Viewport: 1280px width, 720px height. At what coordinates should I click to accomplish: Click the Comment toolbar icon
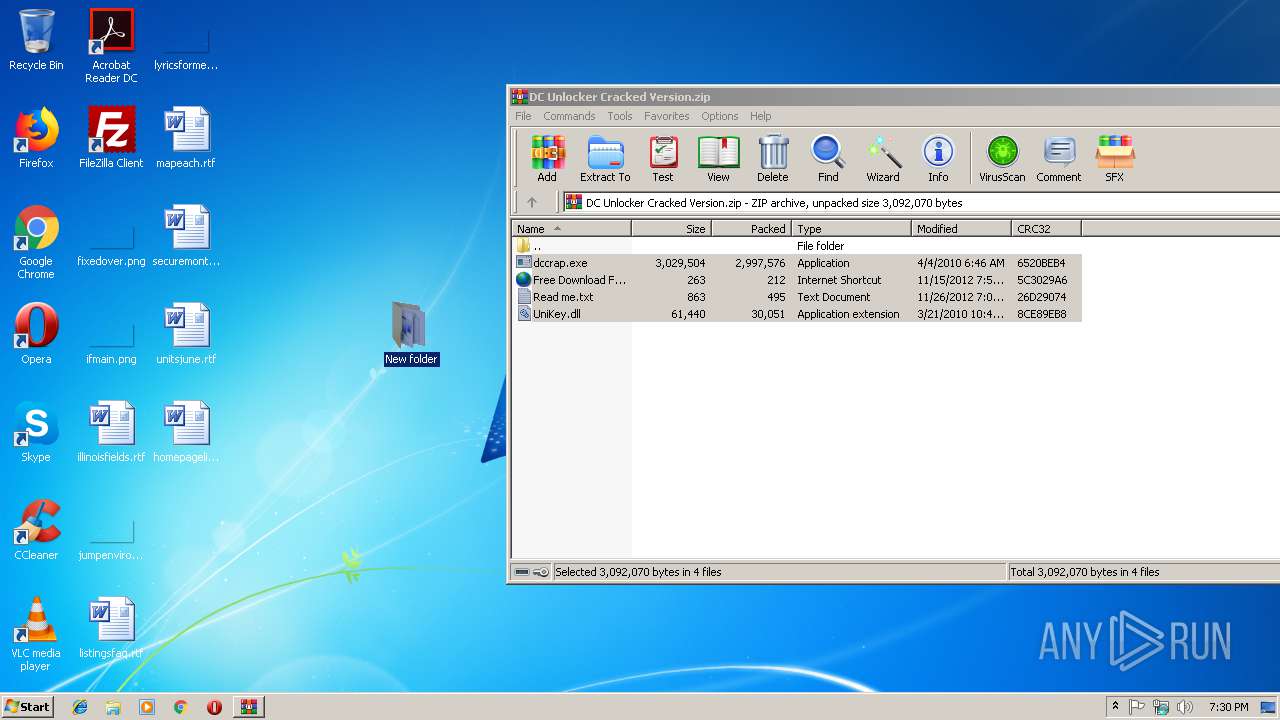coord(1058,158)
